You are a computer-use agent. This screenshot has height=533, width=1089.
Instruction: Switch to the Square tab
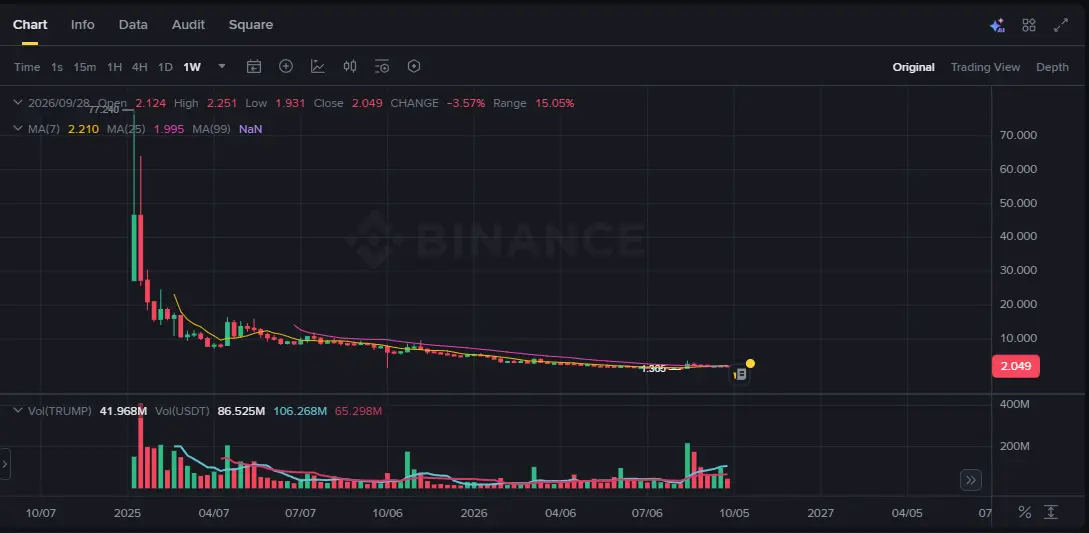click(x=251, y=24)
